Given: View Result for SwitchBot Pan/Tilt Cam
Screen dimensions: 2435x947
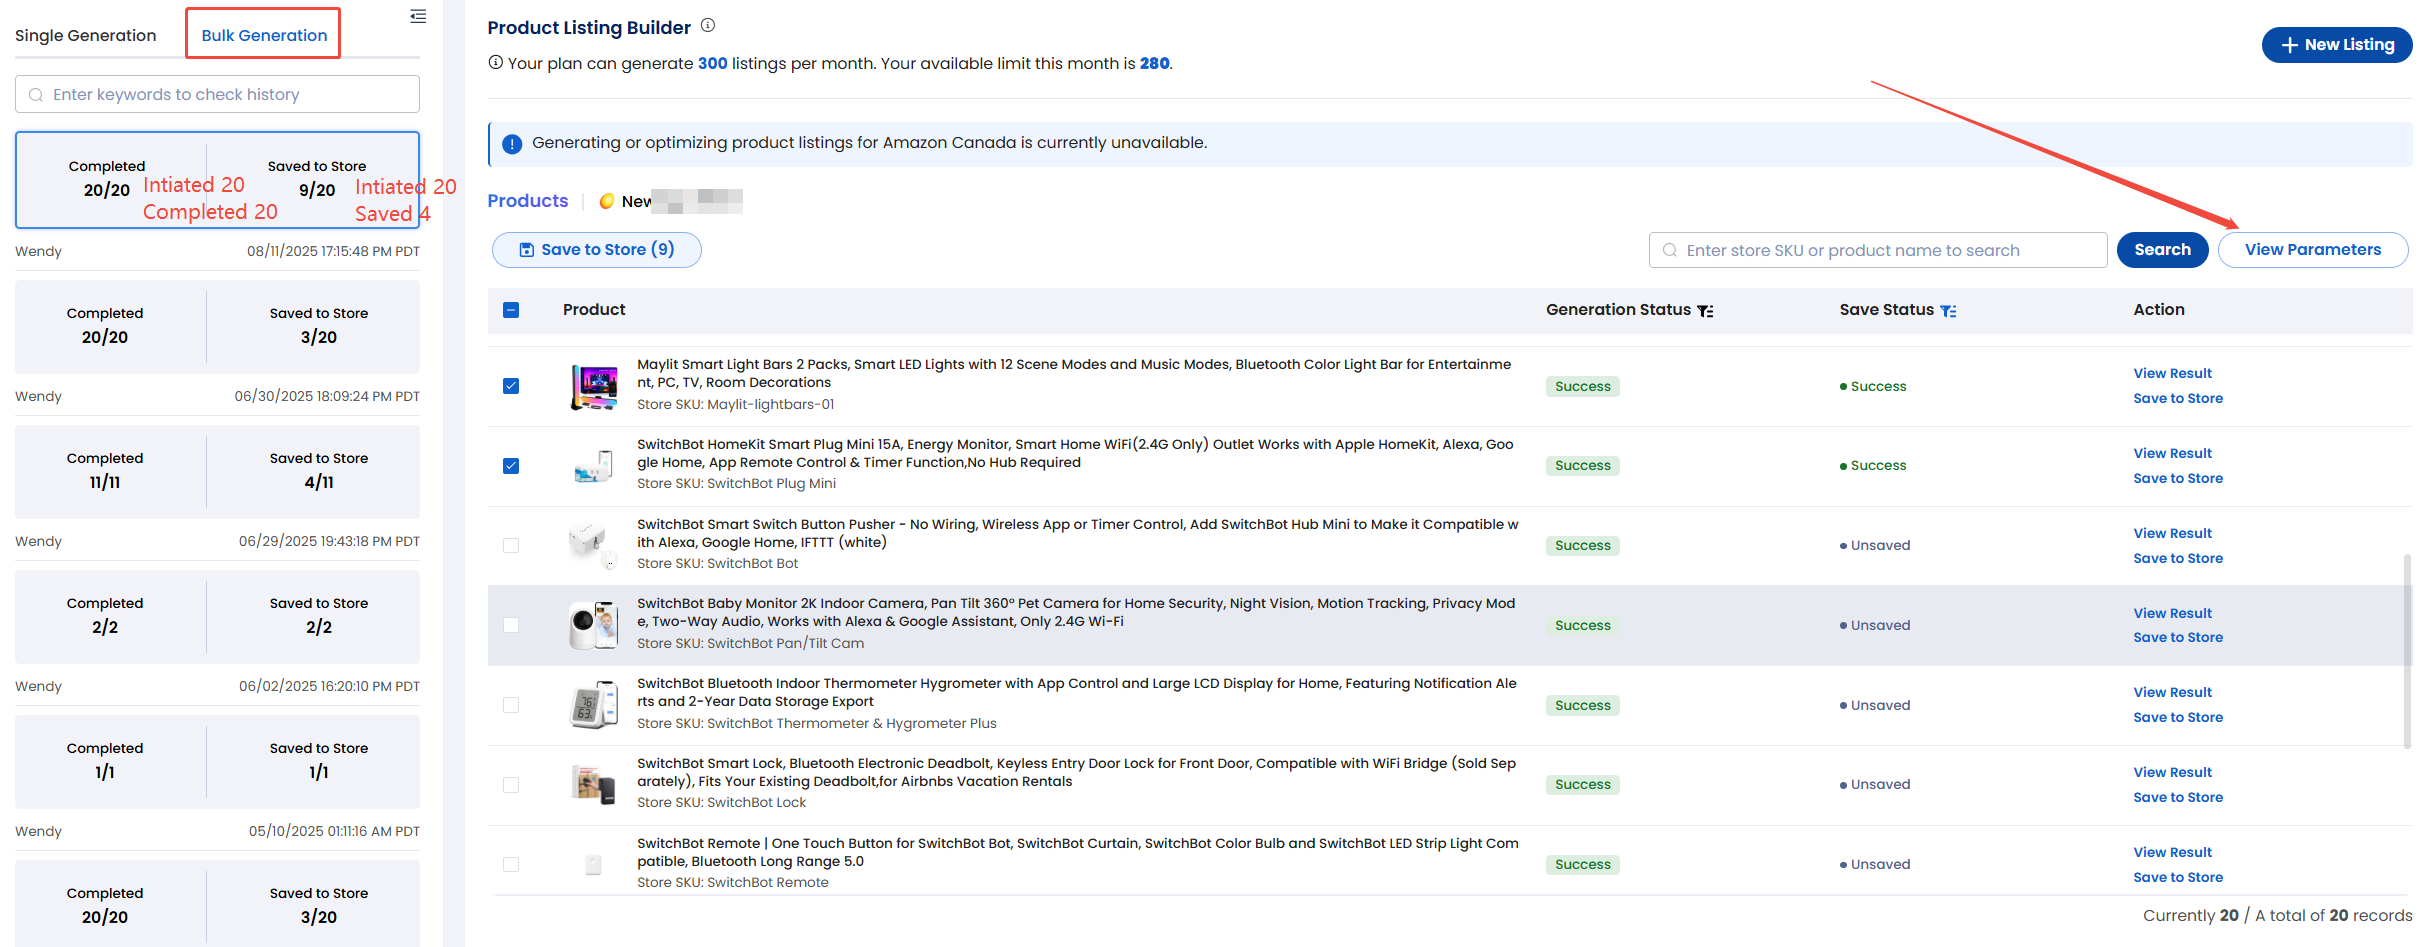Looking at the screenshot, I should click(x=2172, y=614).
